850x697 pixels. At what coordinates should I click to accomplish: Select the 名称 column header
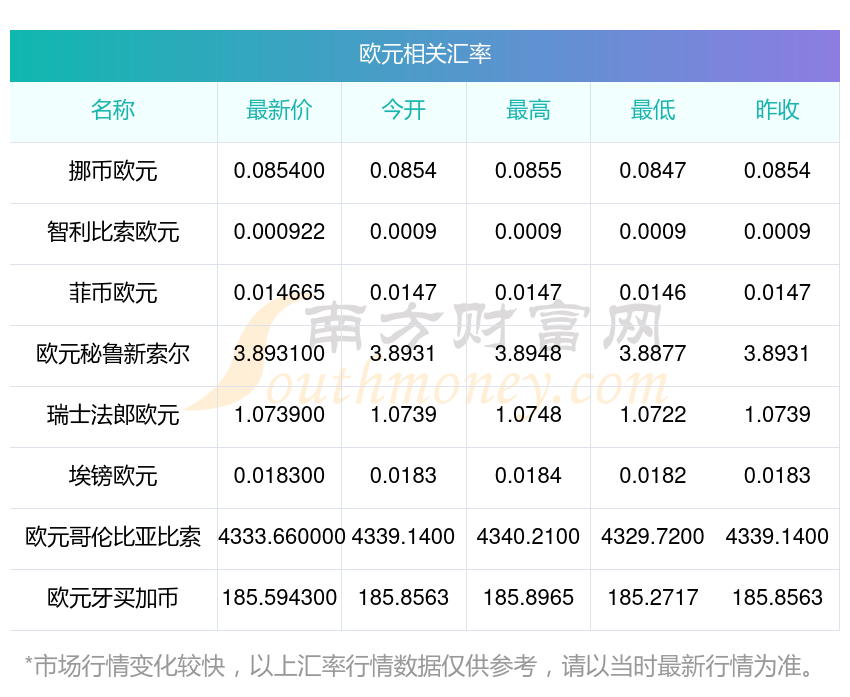113,111
